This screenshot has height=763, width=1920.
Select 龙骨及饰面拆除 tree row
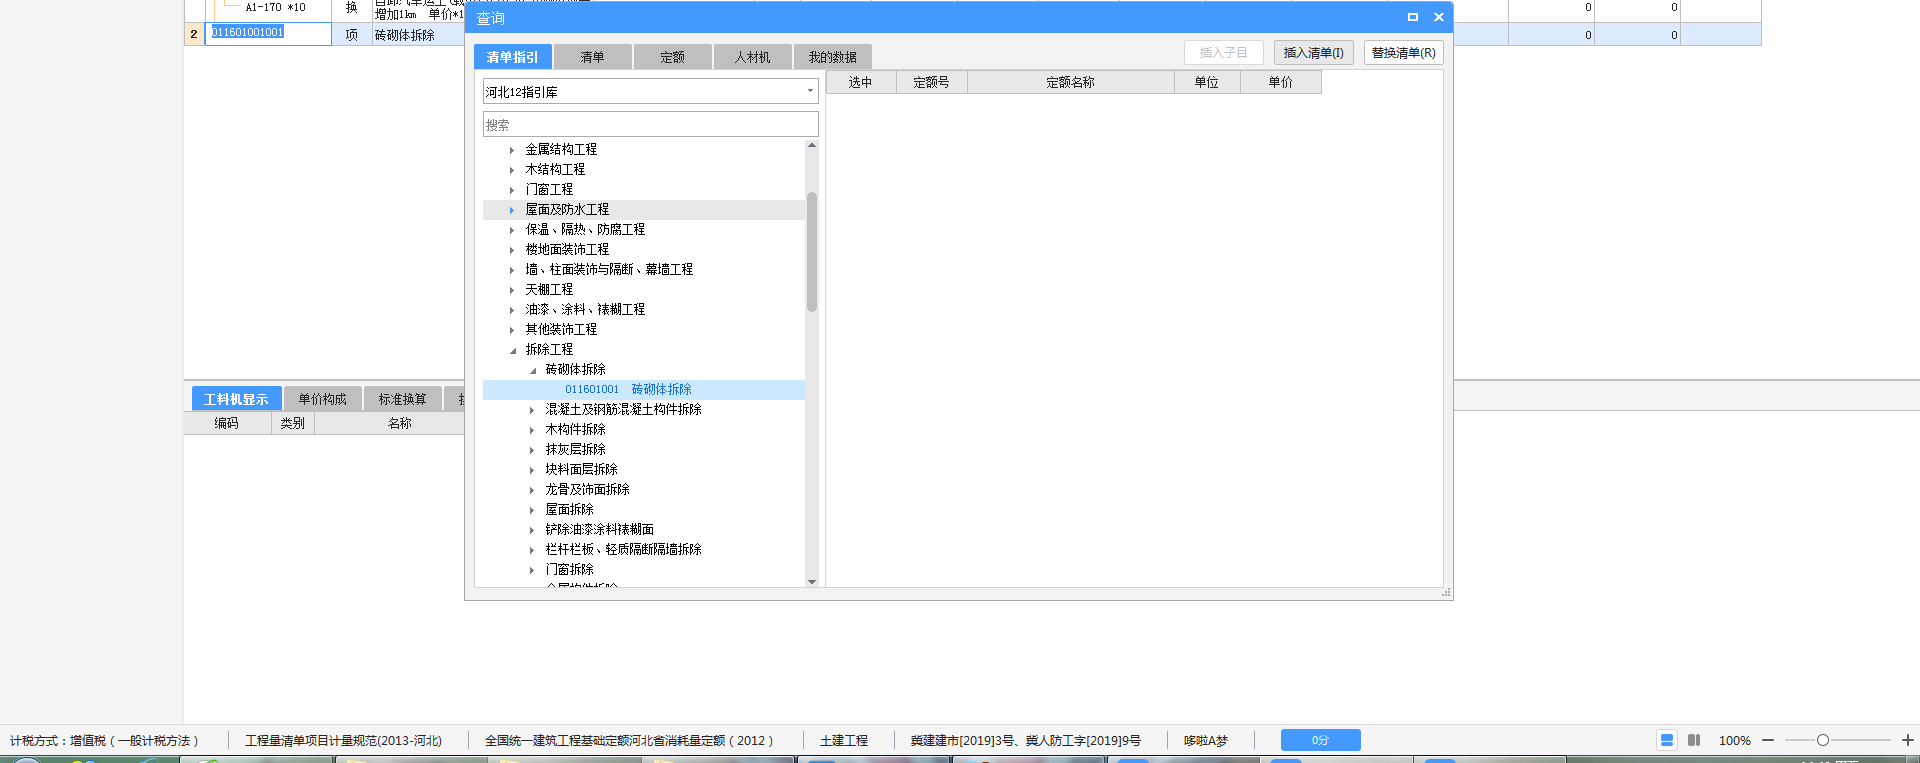click(643, 490)
